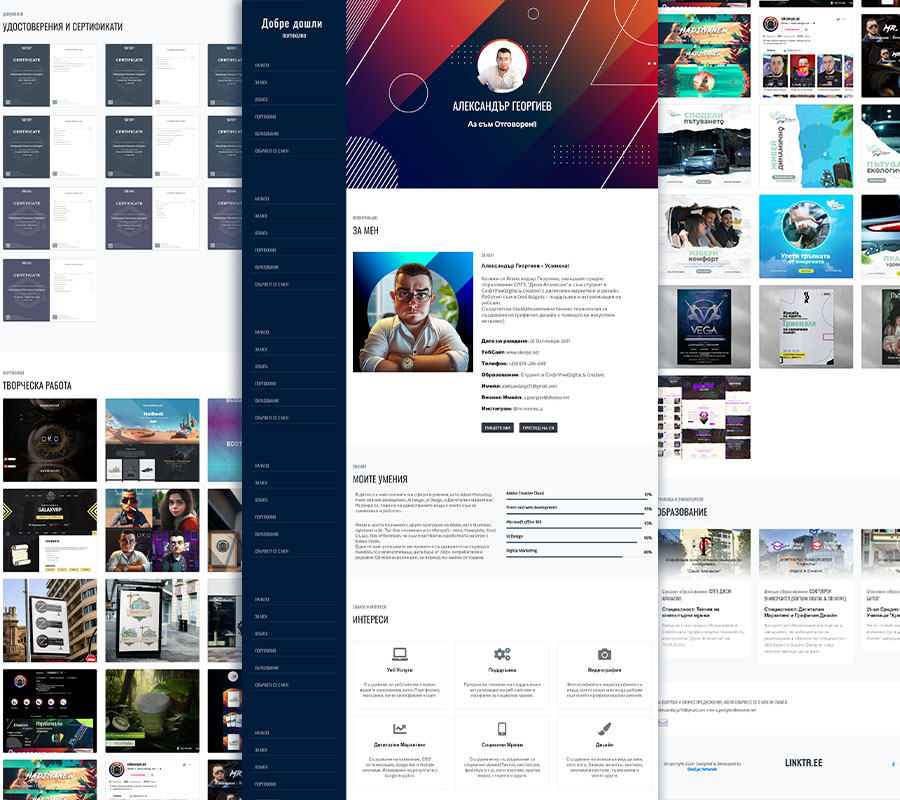Click the phone number next to Телефон

[x=526, y=363]
